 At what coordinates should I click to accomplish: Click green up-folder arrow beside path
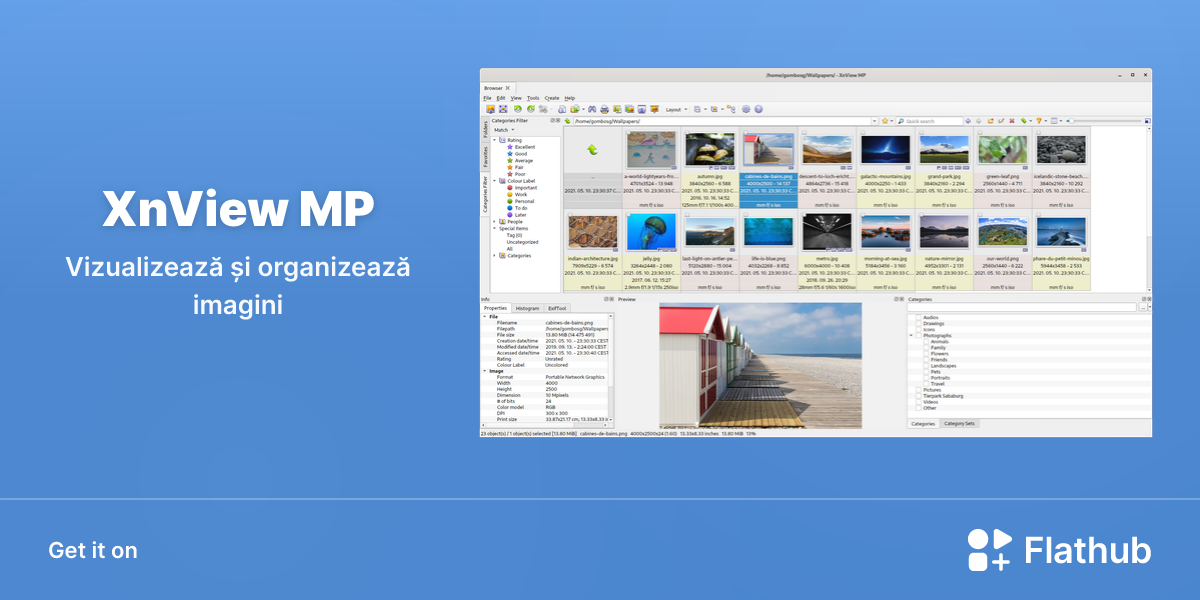(567, 121)
